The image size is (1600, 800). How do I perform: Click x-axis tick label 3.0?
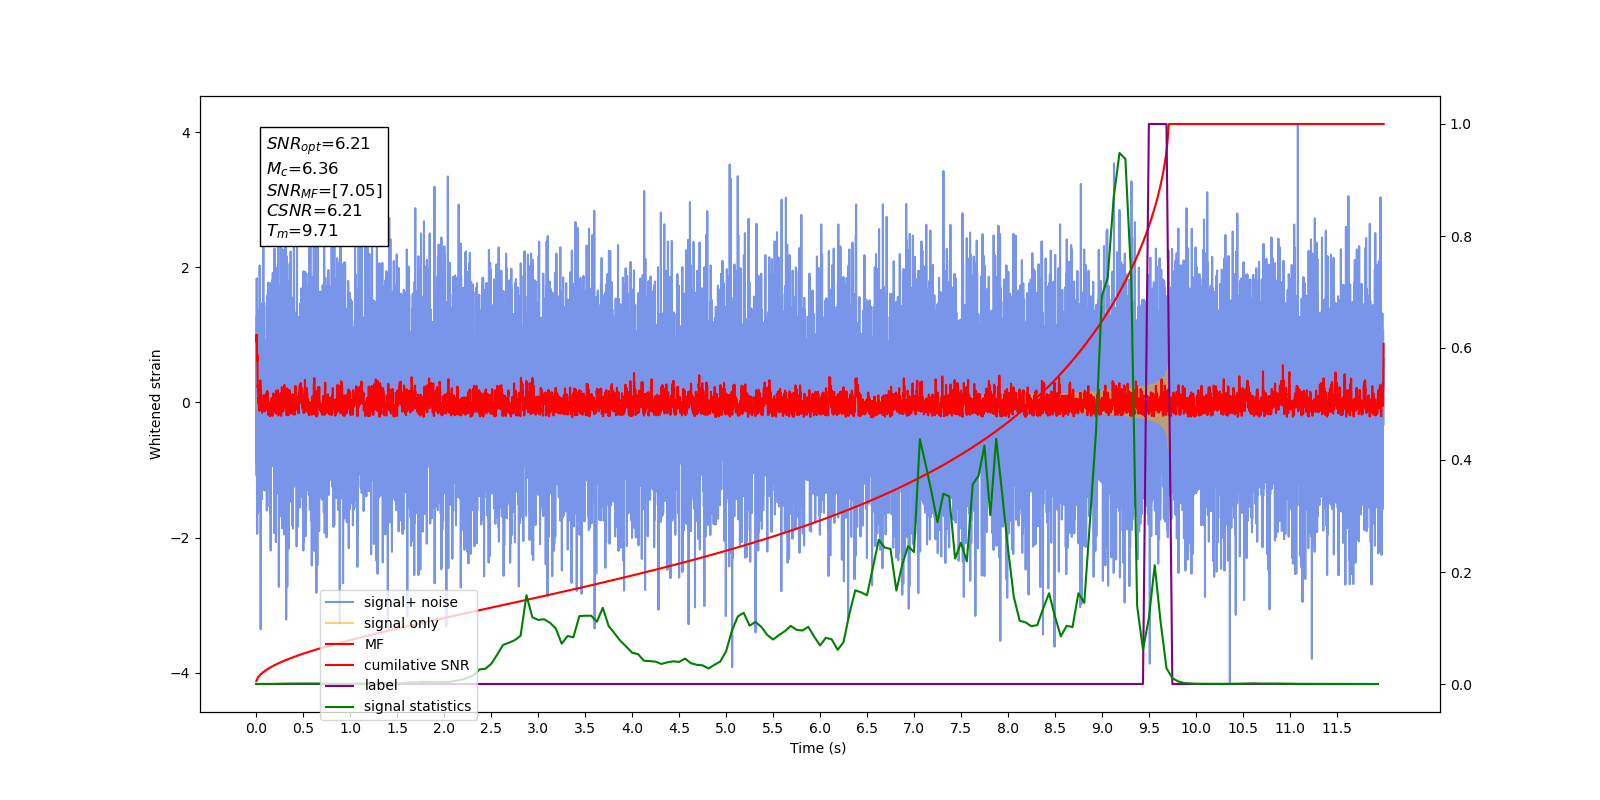[x=538, y=728]
